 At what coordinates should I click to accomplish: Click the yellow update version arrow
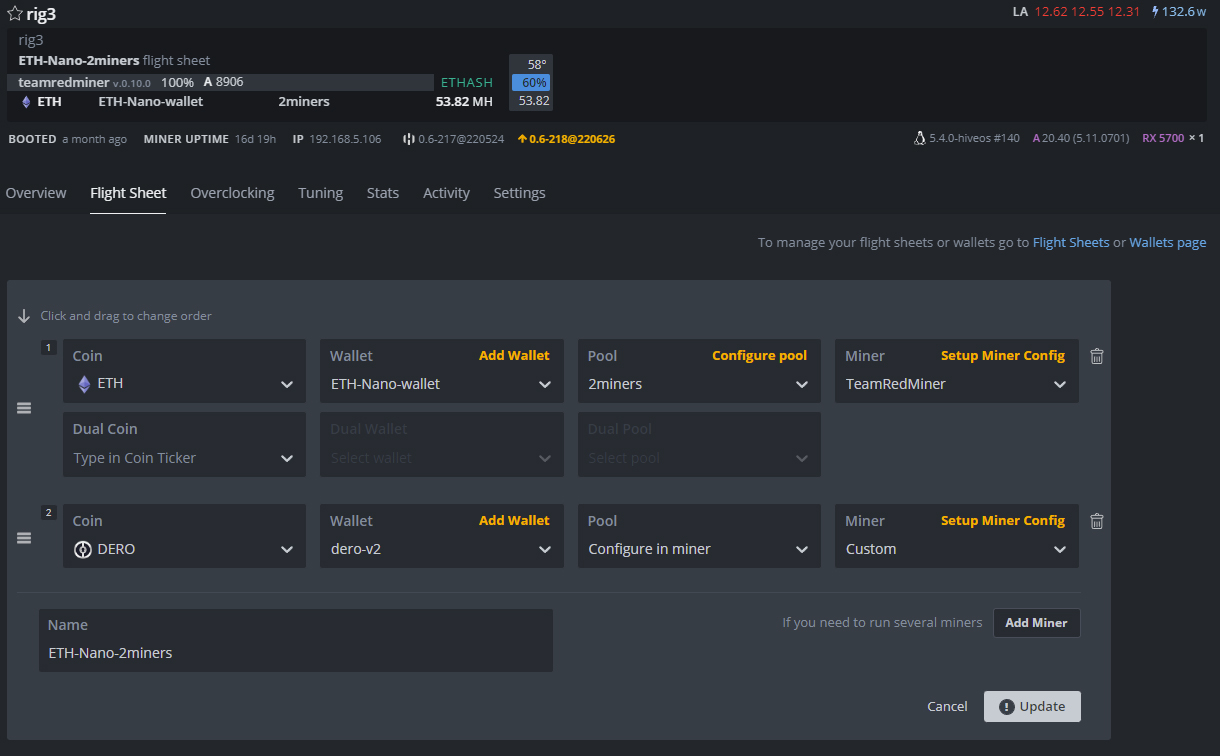(x=522, y=139)
